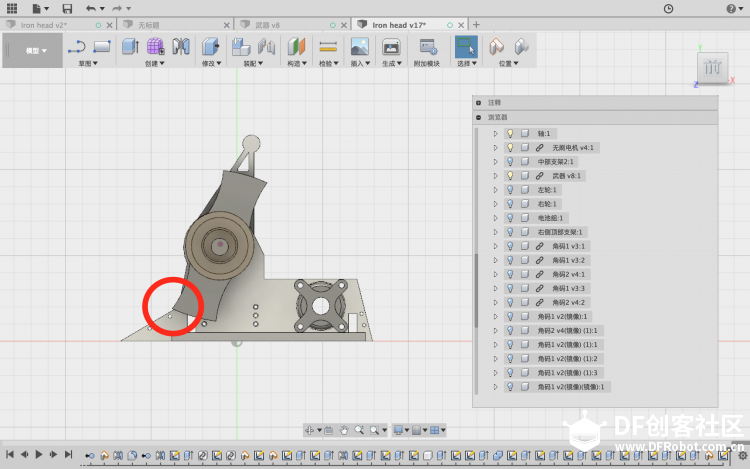Viewport: 750px width, 469px height.
Task: Expand the 中部支架2:1 tree node
Action: click(x=496, y=162)
